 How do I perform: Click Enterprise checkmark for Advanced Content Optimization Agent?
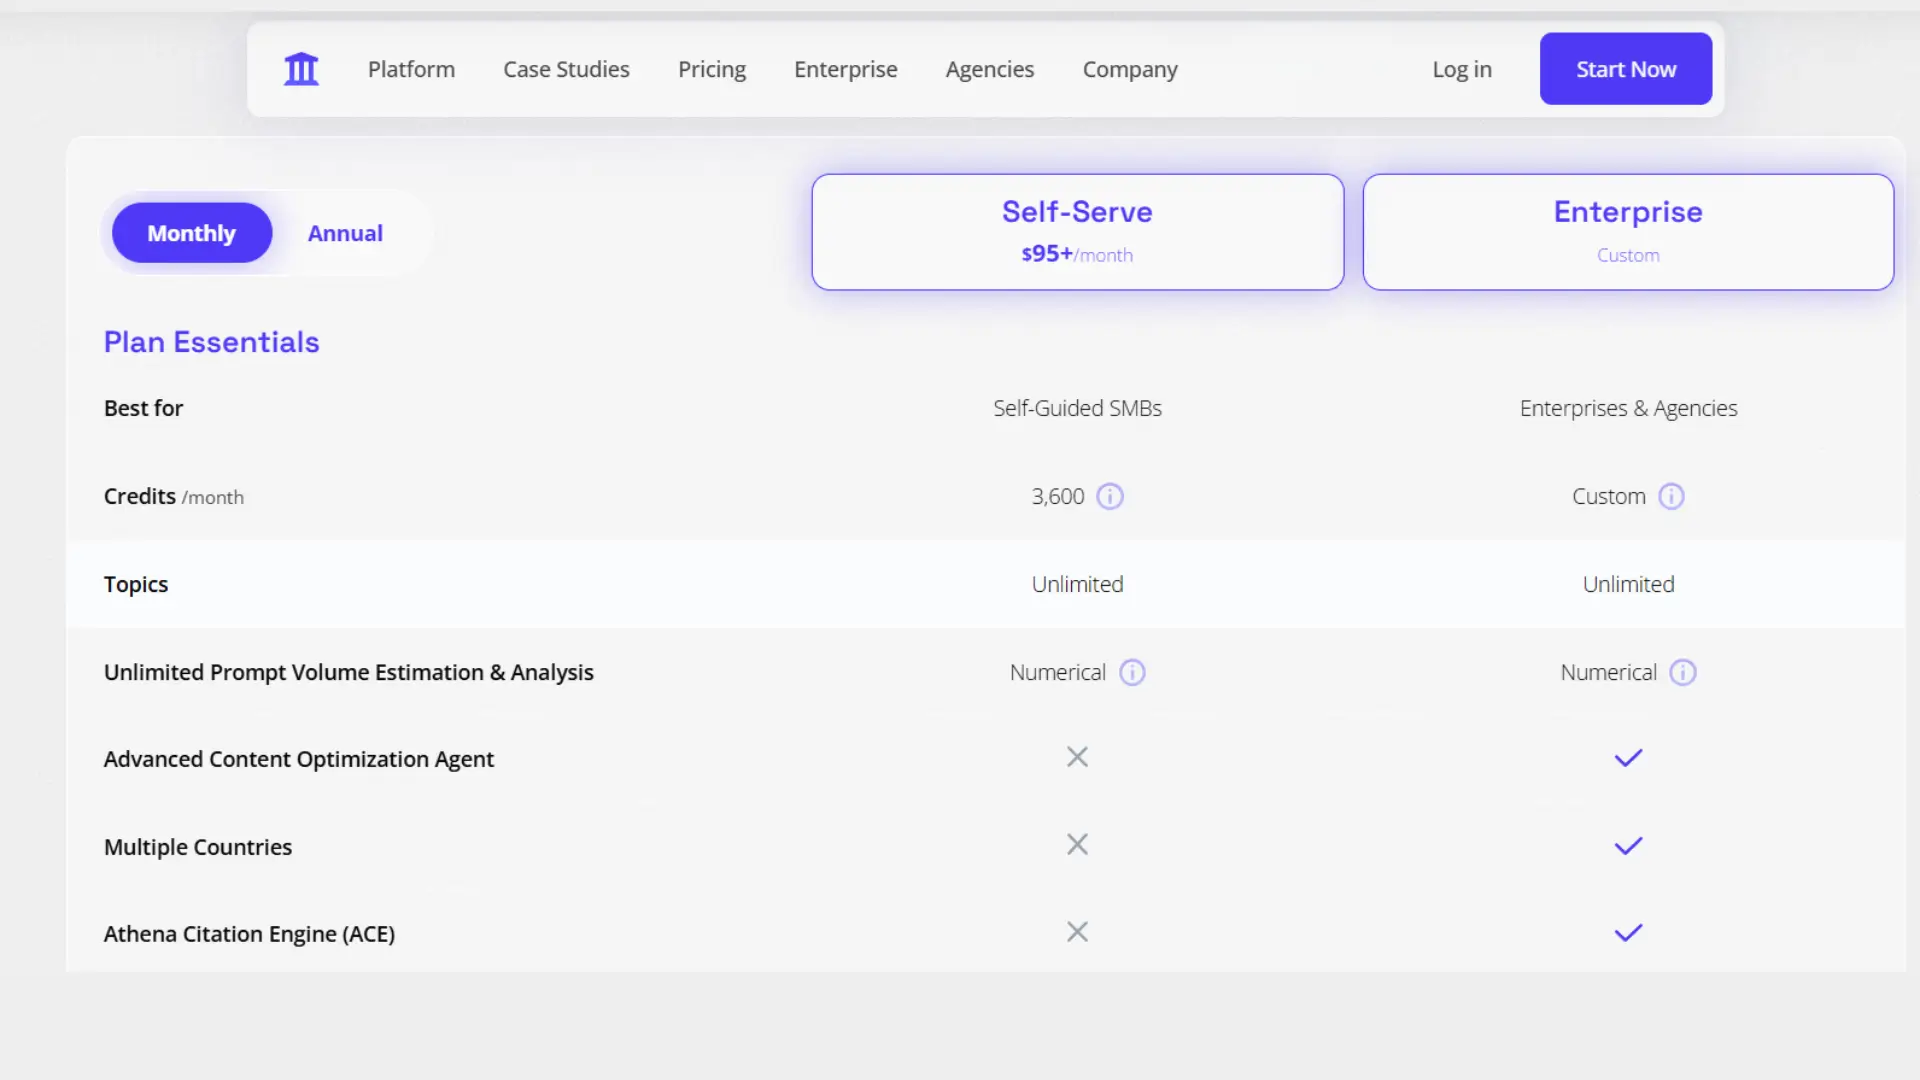[1627, 758]
